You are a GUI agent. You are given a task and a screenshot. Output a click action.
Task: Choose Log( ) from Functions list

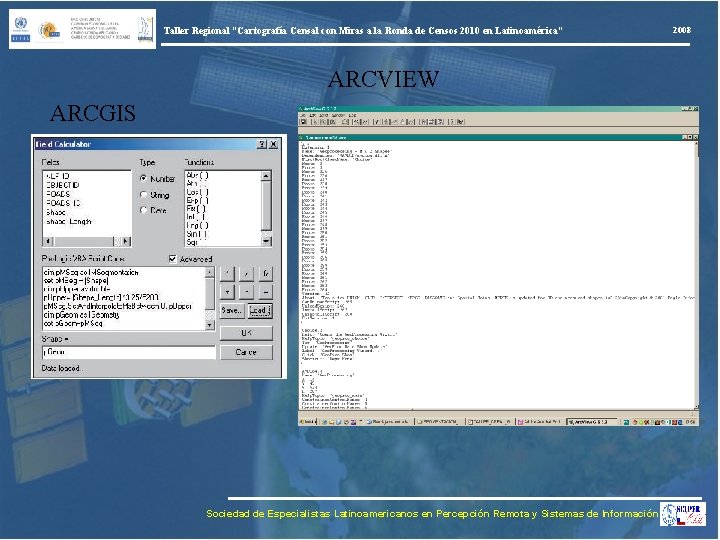click(197, 225)
